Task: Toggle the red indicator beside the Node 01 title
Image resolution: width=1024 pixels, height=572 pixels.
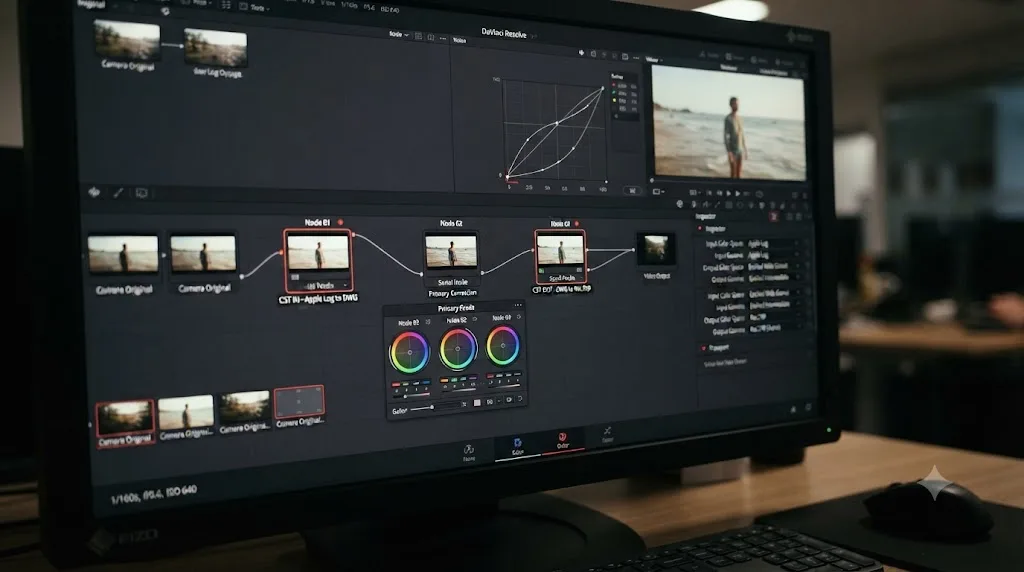Action: point(340,223)
